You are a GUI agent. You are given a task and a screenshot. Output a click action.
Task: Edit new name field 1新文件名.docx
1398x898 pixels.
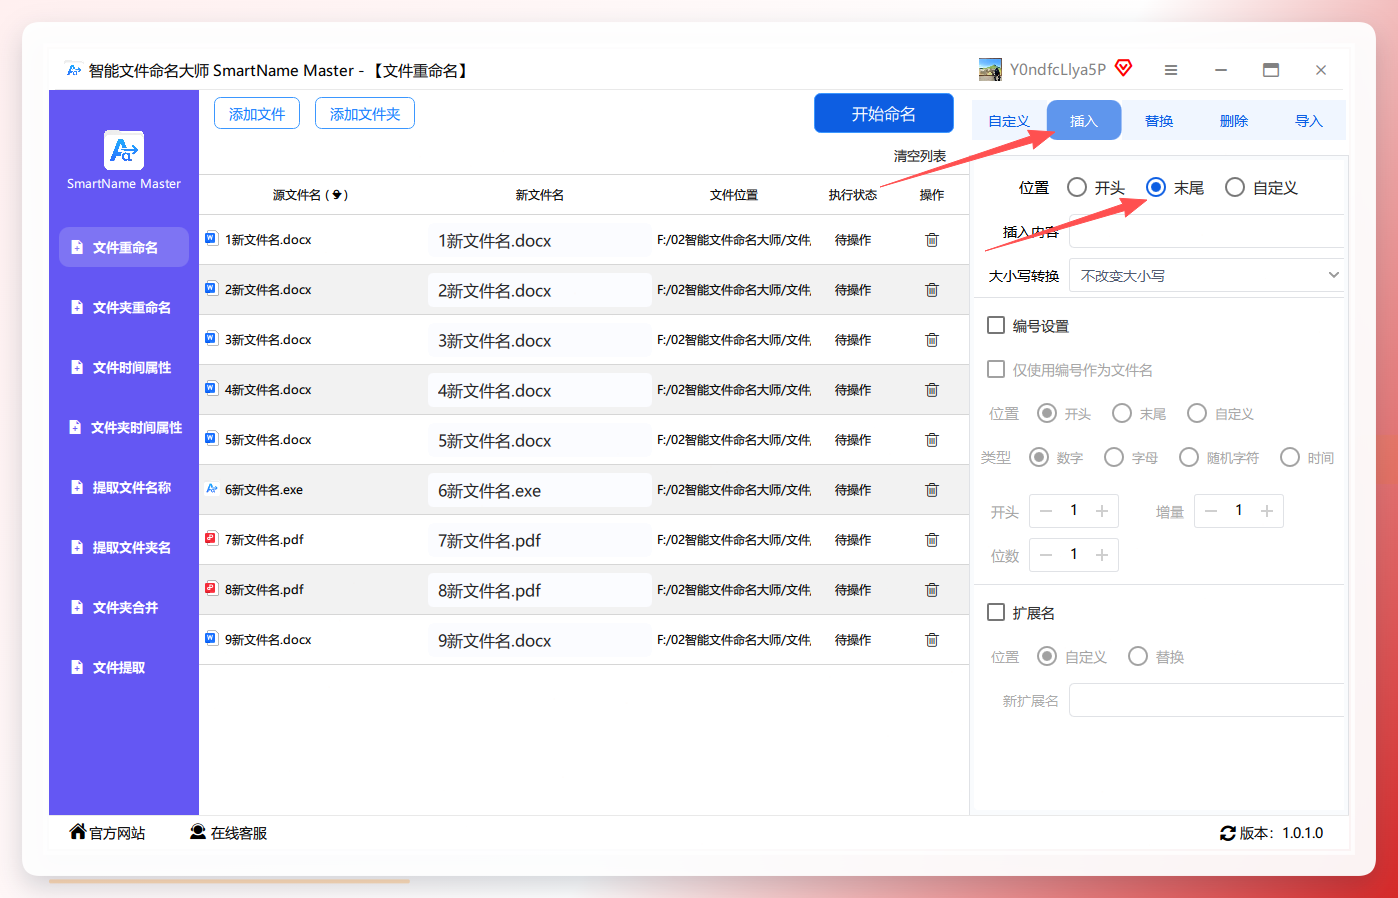(x=539, y=240)
